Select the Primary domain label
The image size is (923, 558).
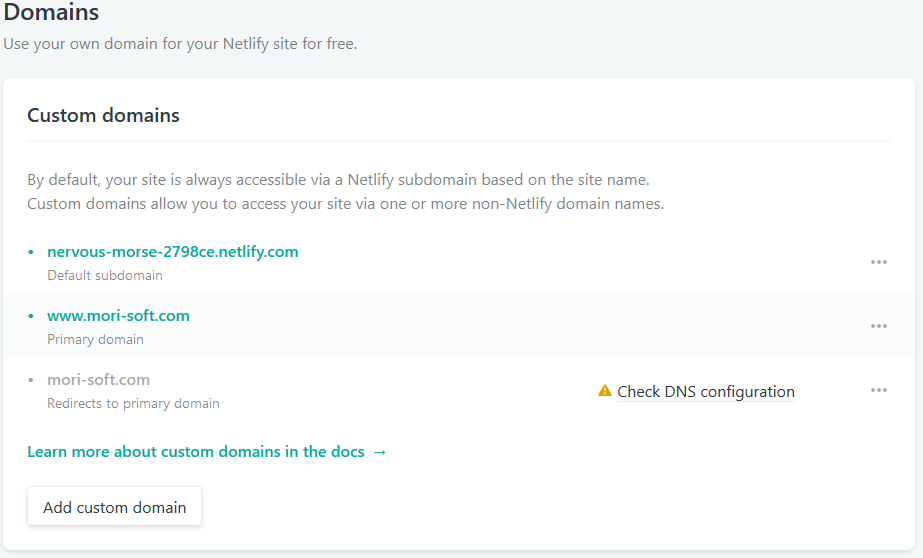(95, 340)
